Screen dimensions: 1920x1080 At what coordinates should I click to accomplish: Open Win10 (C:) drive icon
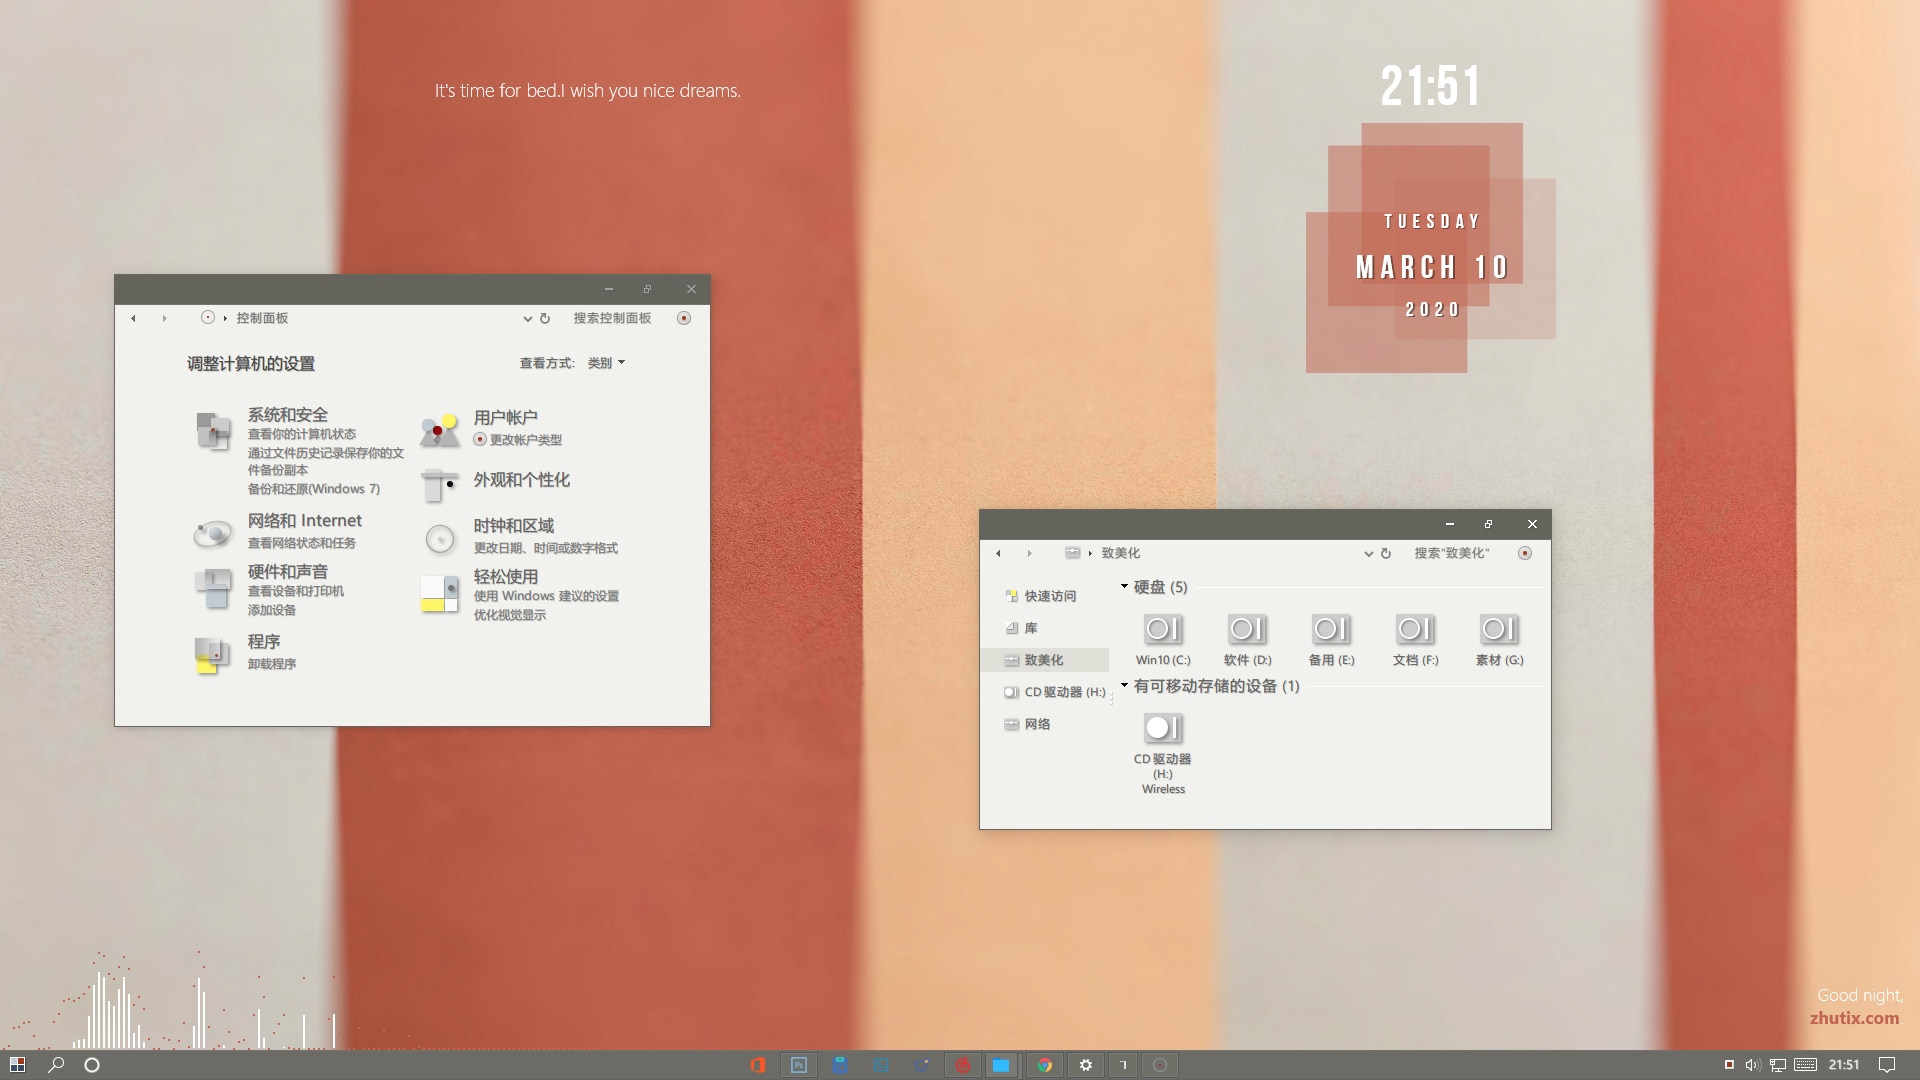(x=1163, y=630)
